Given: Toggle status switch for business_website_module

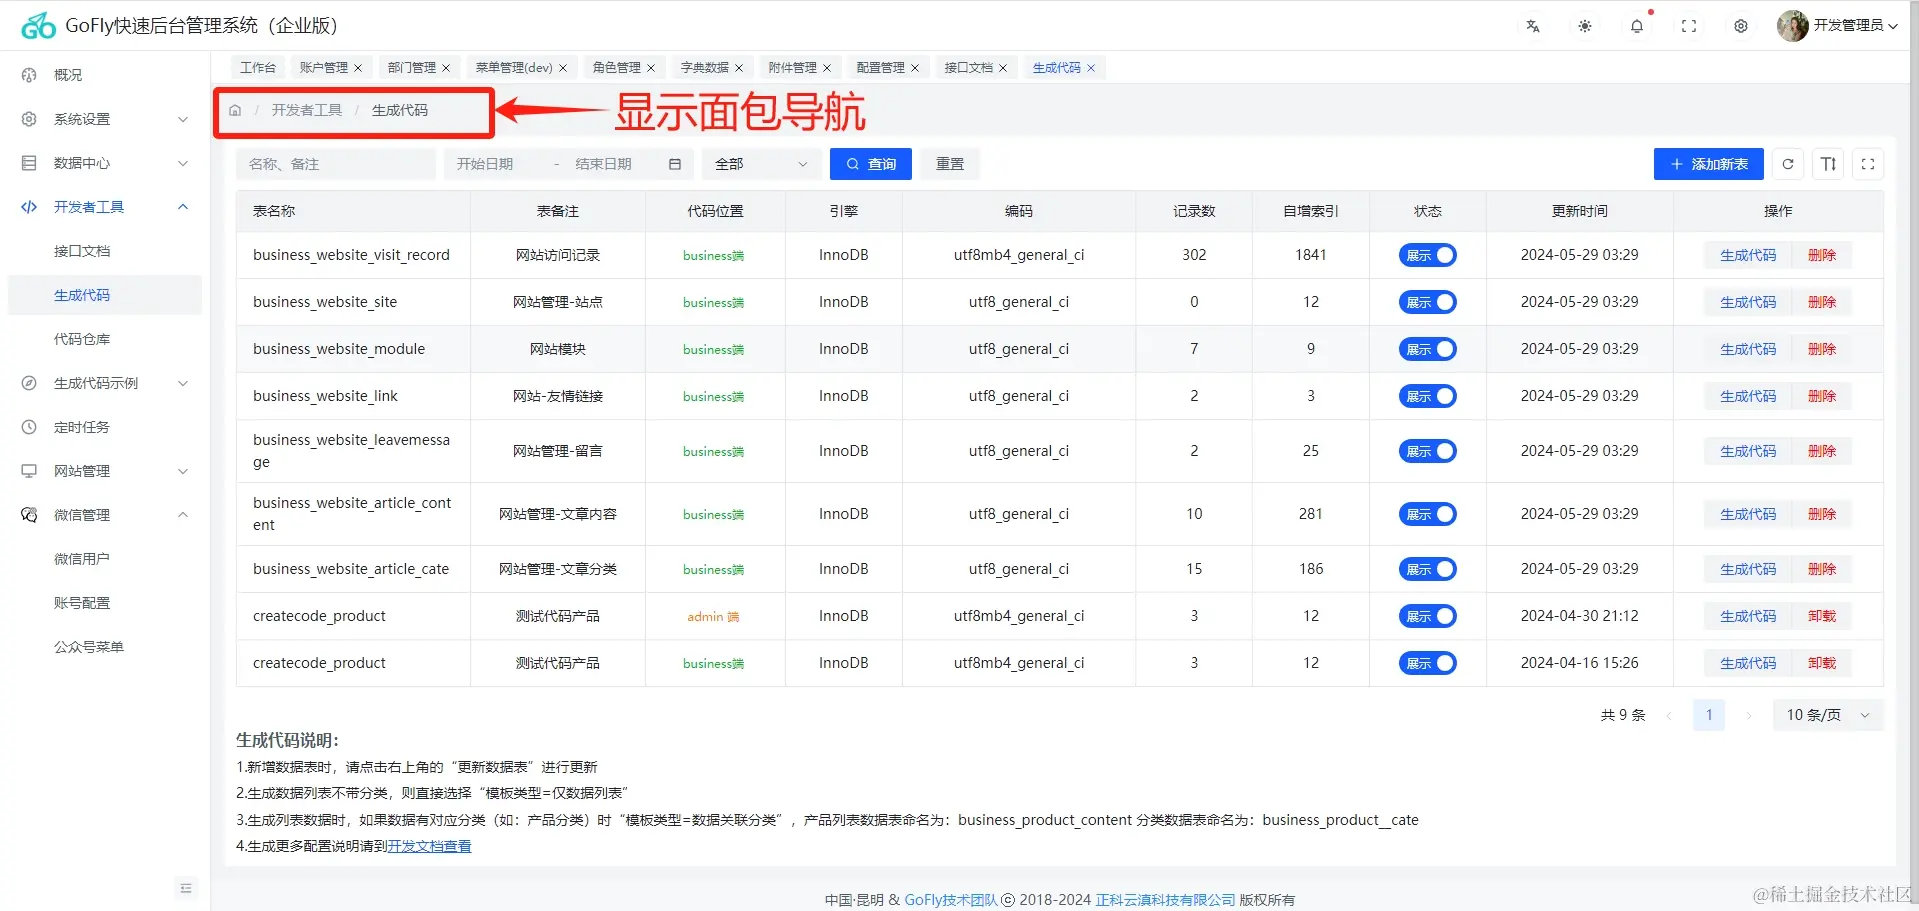Looking at the screenshot, I should tap(1427, 349).
